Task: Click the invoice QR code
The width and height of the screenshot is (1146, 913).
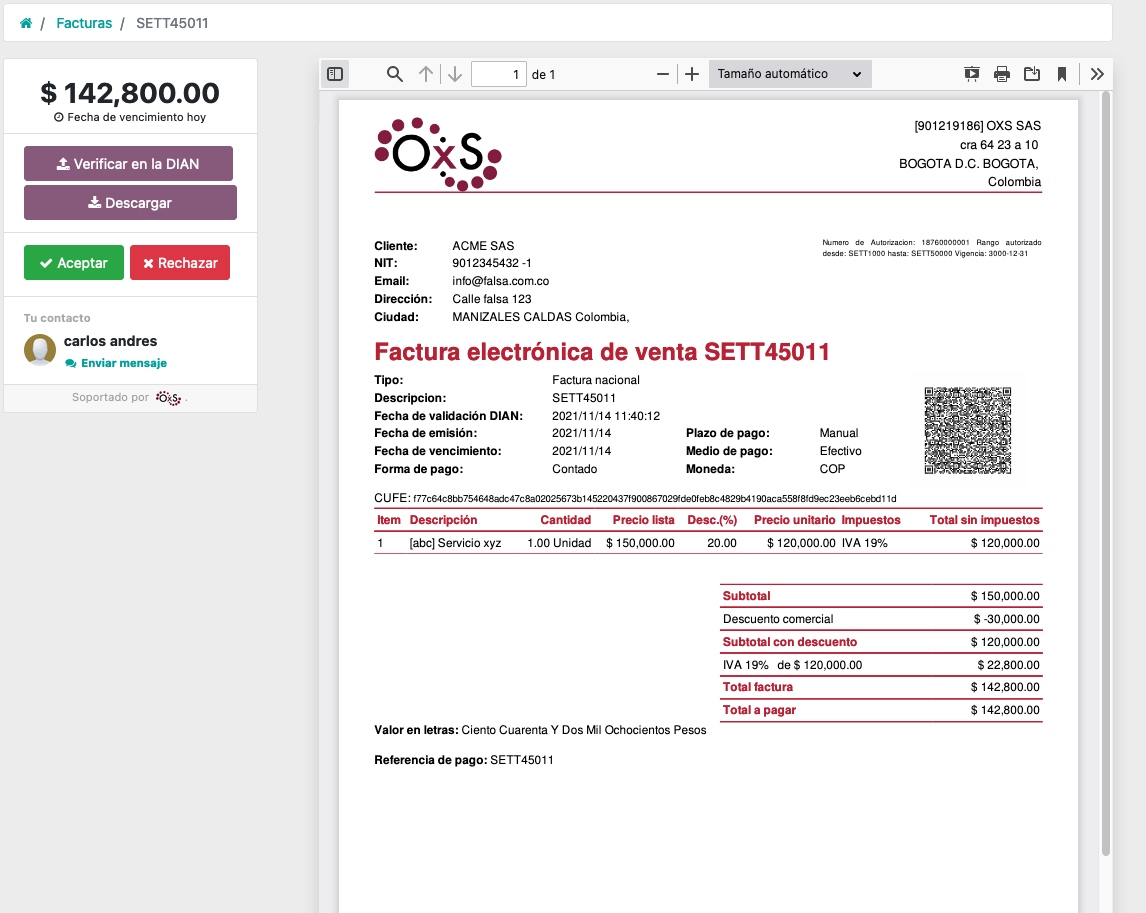Action: tap(968, 431)
